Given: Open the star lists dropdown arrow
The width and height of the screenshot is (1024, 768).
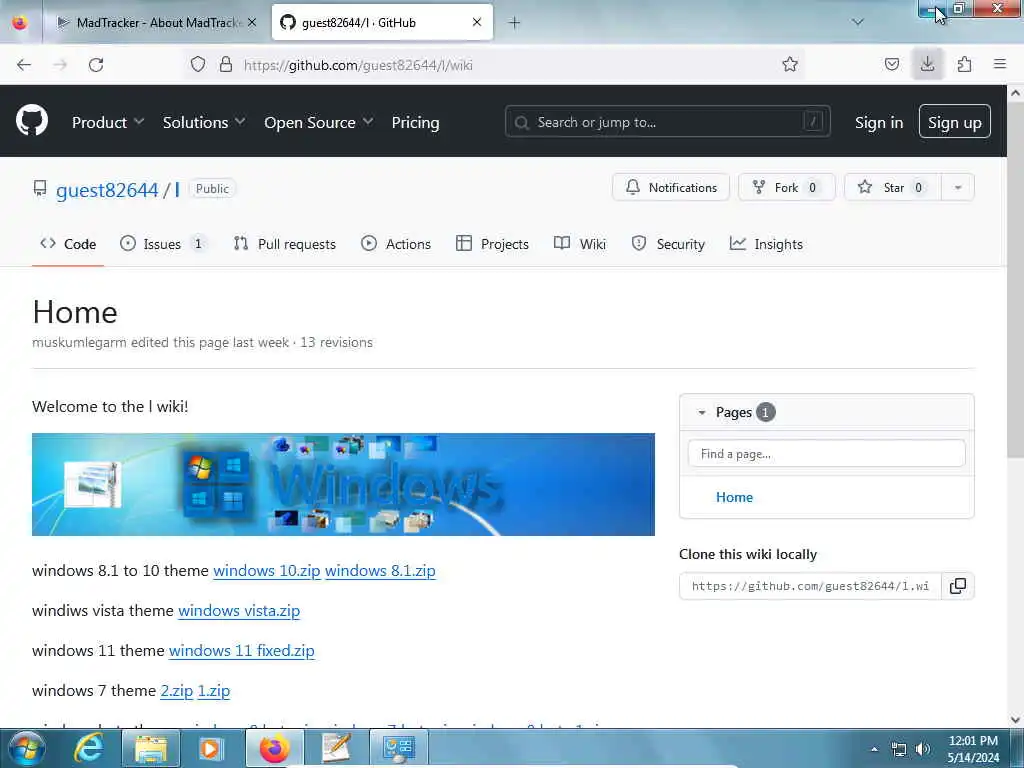Looking at the screenshot, I should tap(957, 187).
